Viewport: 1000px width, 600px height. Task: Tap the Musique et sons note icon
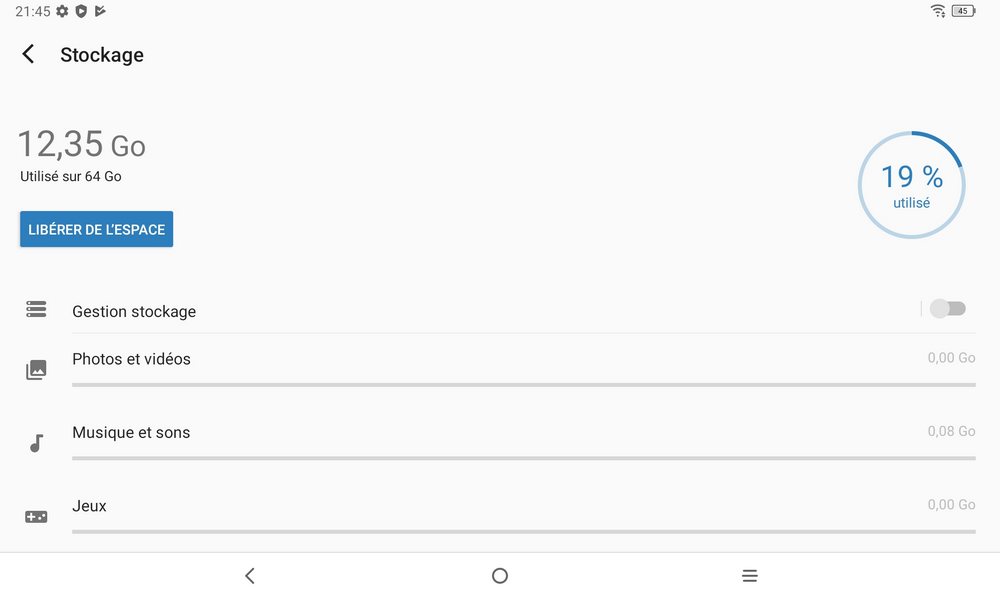tap(36, 443)
